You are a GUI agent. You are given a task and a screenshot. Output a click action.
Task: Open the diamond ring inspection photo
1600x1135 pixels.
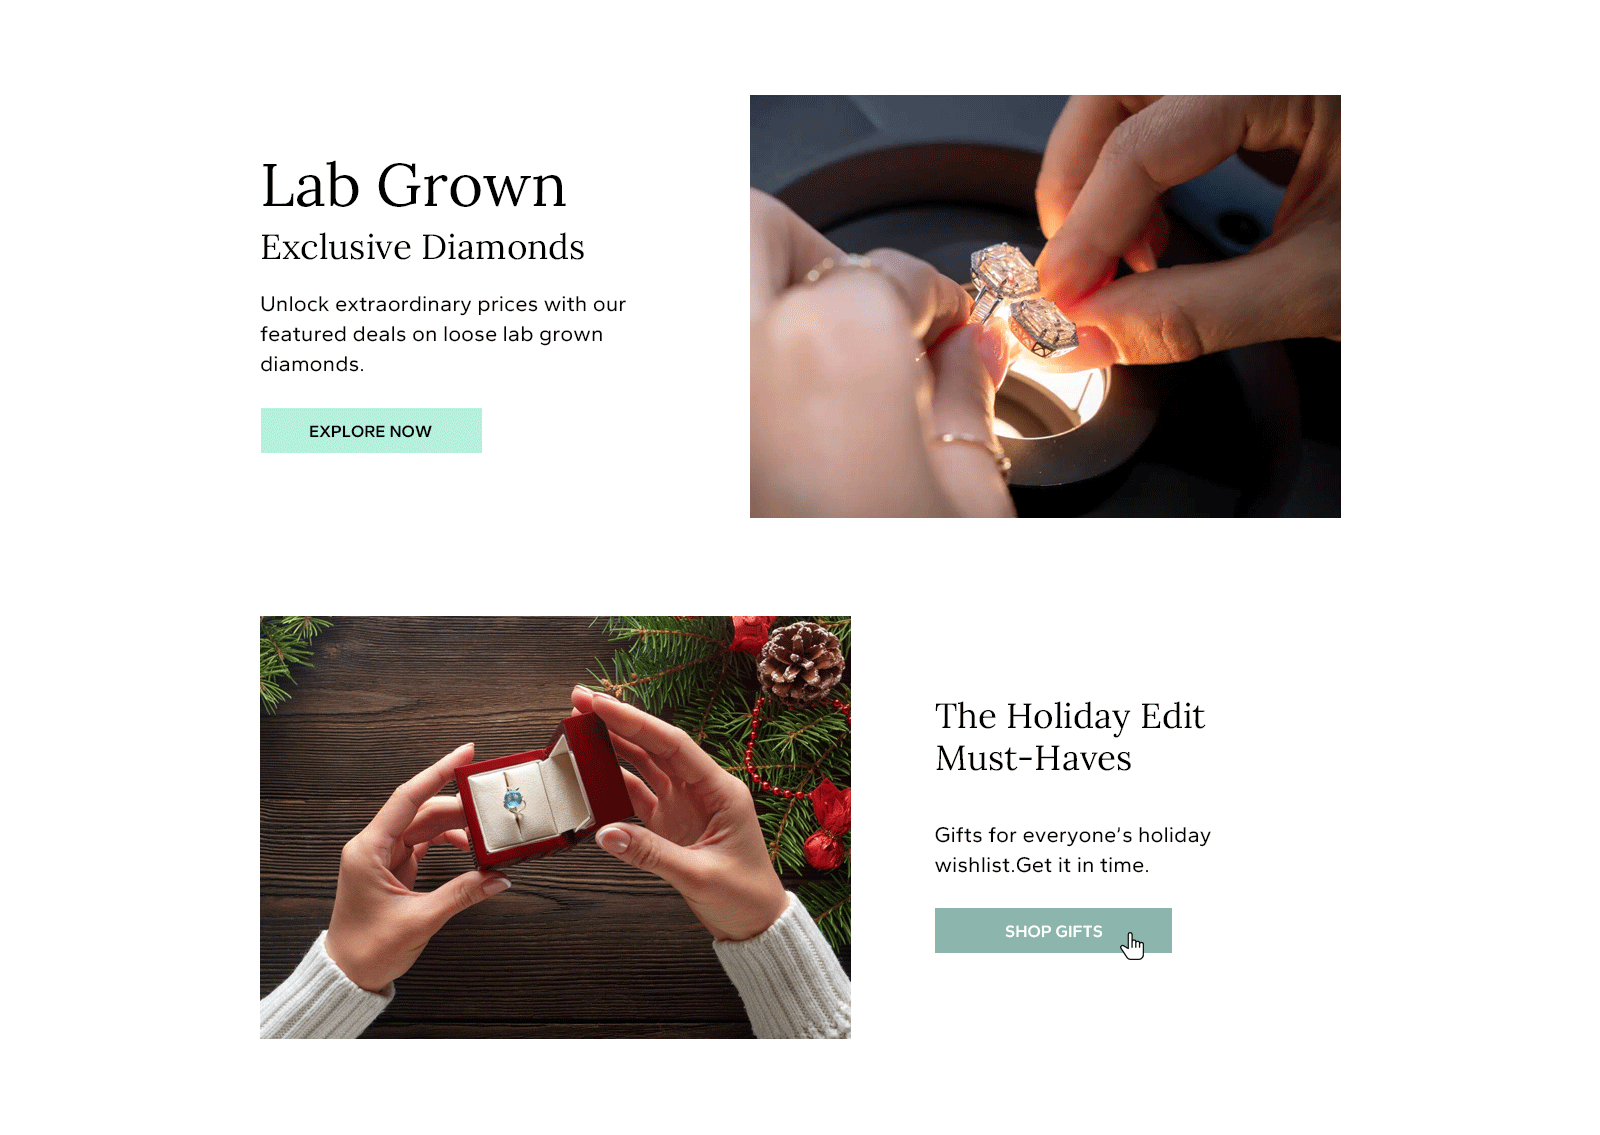point(1045,306)
